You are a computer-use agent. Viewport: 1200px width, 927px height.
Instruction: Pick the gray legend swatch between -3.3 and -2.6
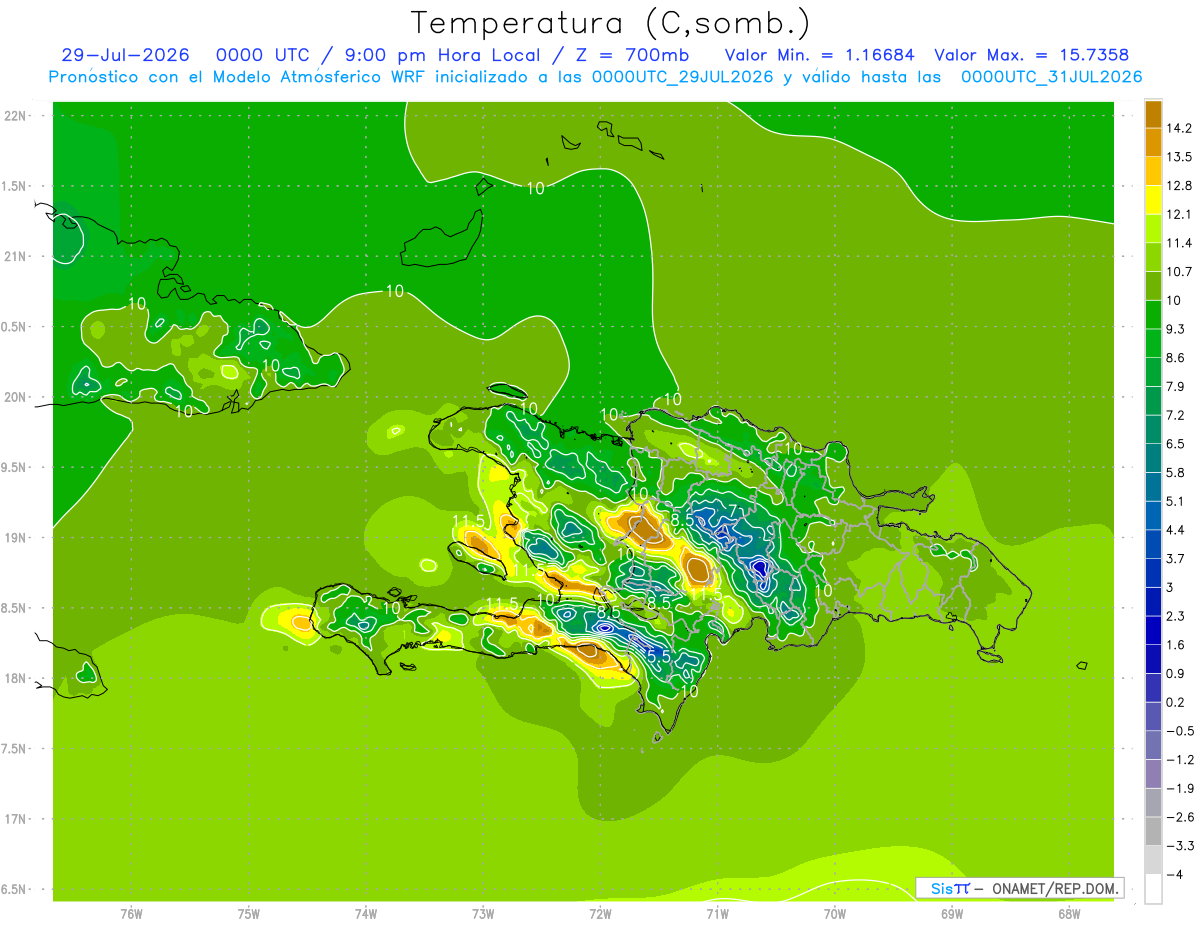click(x=1153, y=830)
